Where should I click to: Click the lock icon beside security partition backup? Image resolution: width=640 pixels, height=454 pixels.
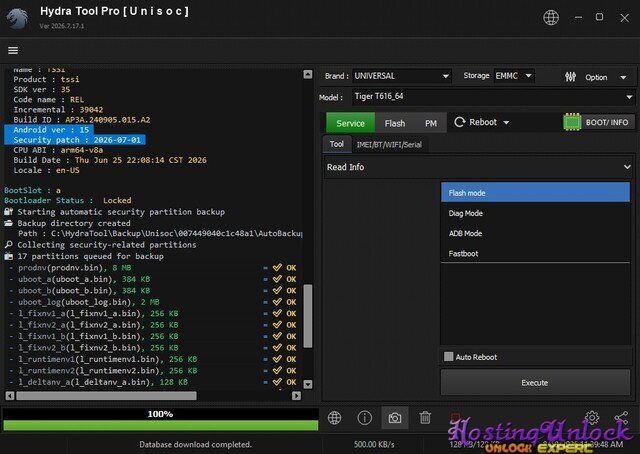[x=9, y=211]
